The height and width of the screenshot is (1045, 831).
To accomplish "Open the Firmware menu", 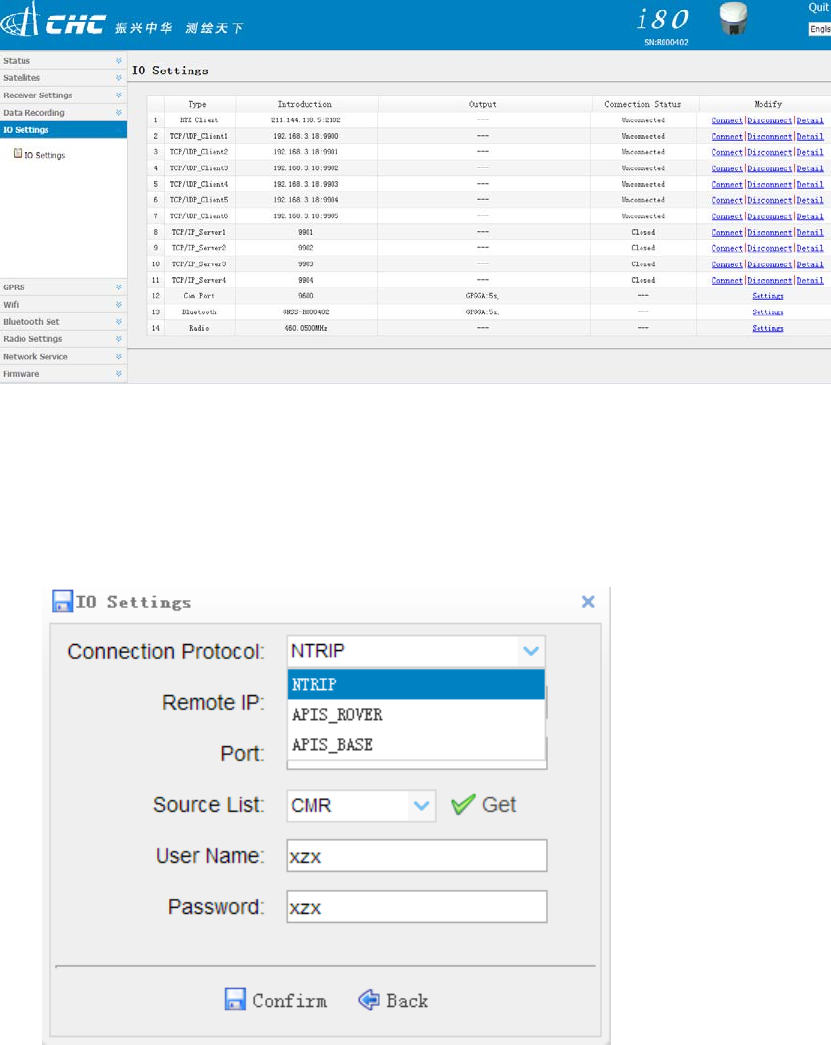I will pyautogui.click(x=63, y=374).
